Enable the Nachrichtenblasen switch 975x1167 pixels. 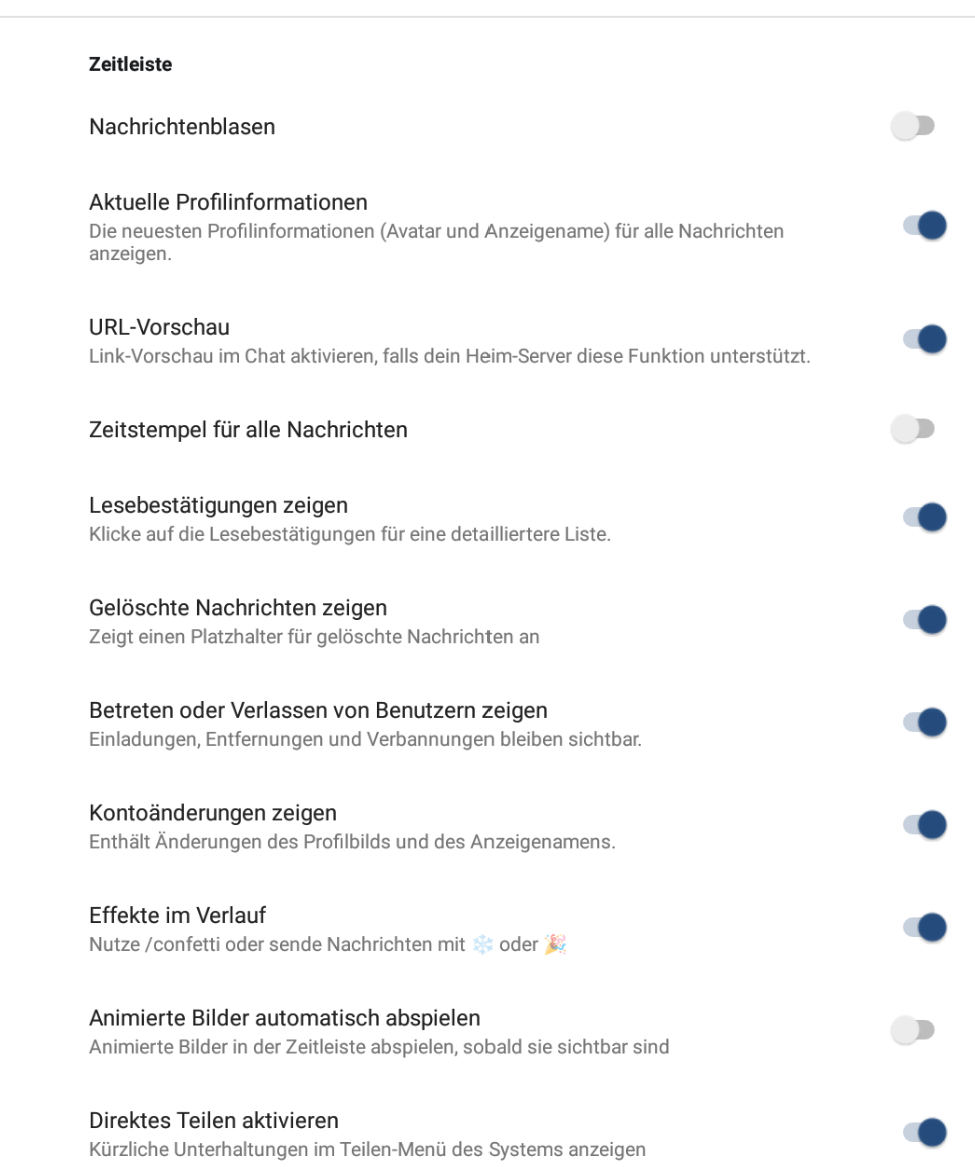click(913, 127)
